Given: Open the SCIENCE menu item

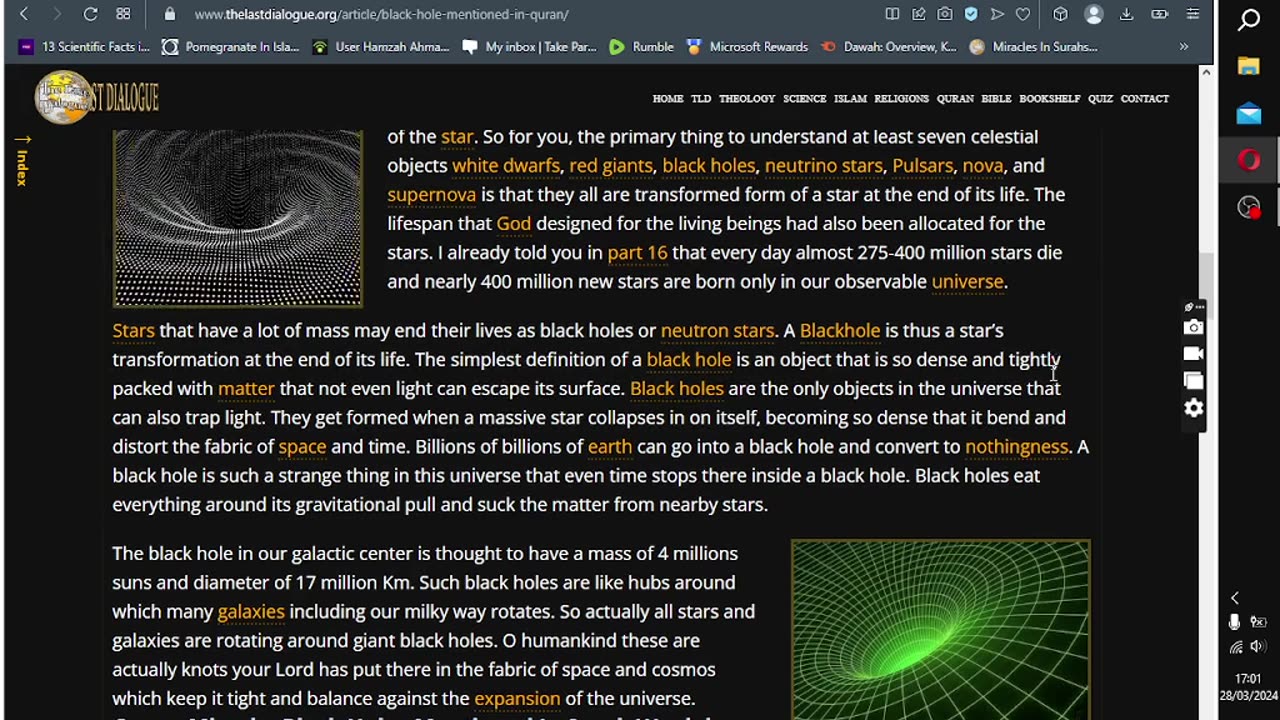Looking at the screenshot, I should pyautogui.click(x=804, y=99).
